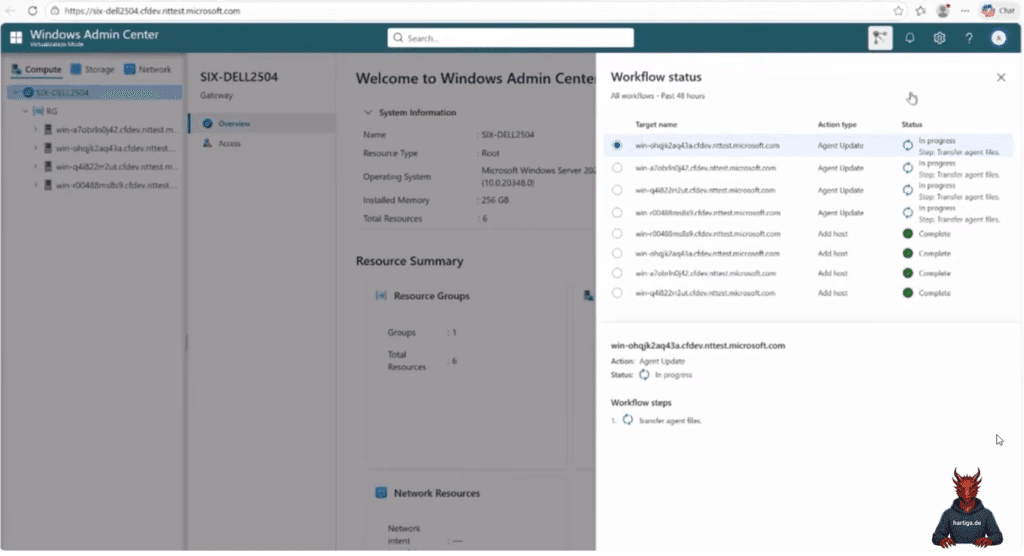This screenshot has width=1024, height=556.
Task: Expand the win-a7obrln0j42 tree node
Action: [x=35, y=129]
